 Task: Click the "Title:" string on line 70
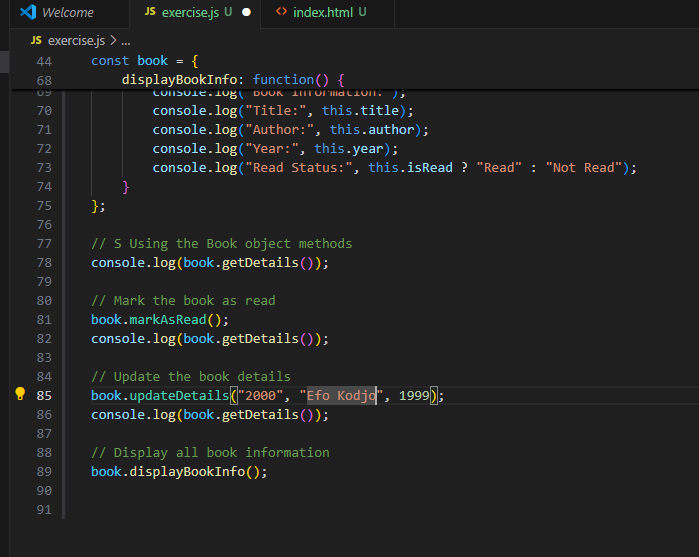click(276, 110)
